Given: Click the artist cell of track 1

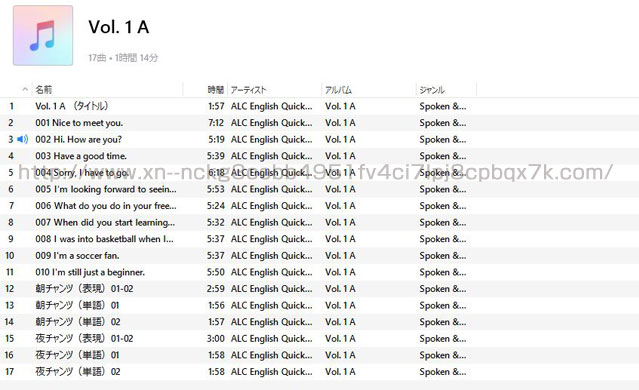Looking at the screenshot, I should [x=272, y=106].
